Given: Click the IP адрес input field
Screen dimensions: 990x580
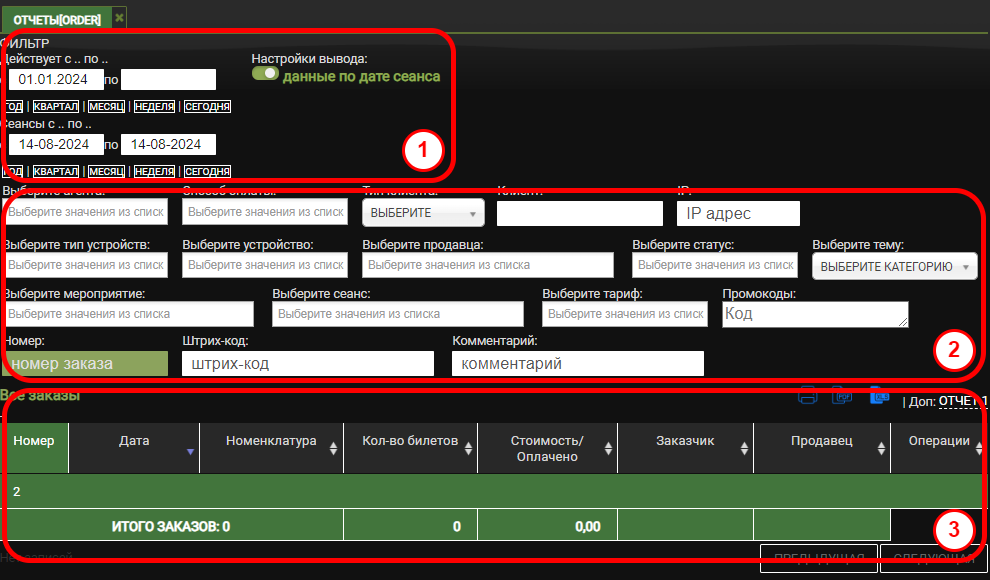Looking at the screenshot, I should click(x=738, y=213).
